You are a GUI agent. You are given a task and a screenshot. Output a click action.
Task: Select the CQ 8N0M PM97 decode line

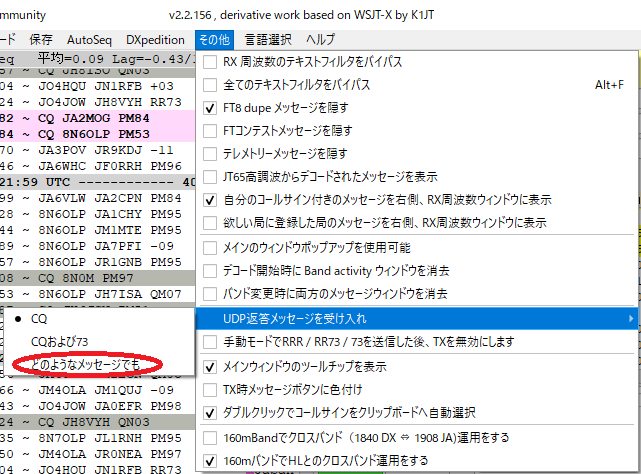click(97, 278)
